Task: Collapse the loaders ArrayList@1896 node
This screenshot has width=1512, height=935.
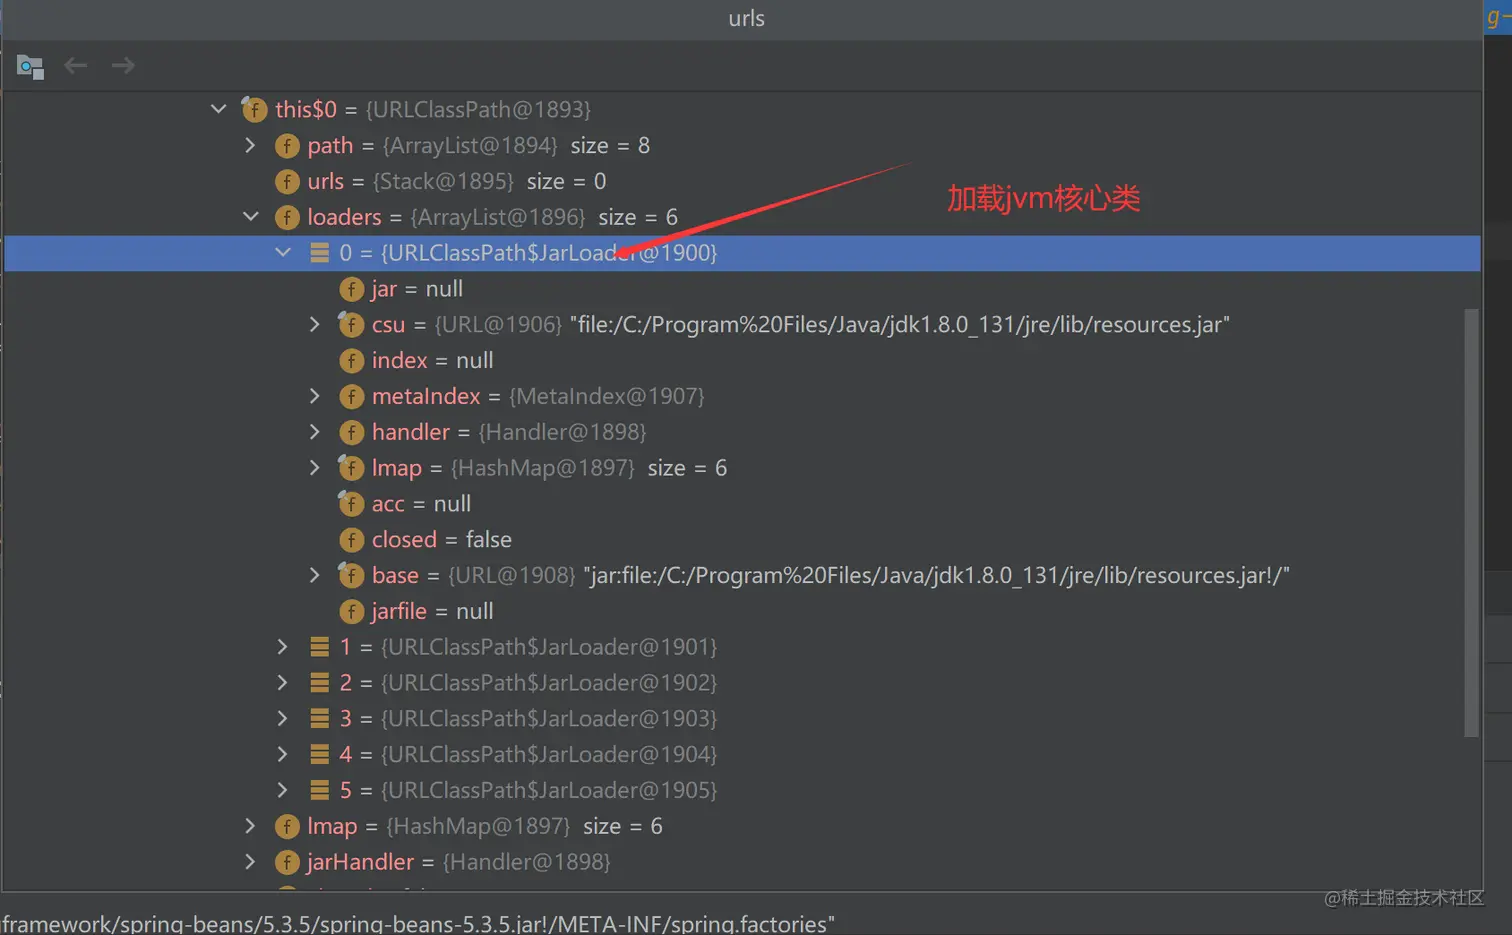Action: tap(251, 217)
